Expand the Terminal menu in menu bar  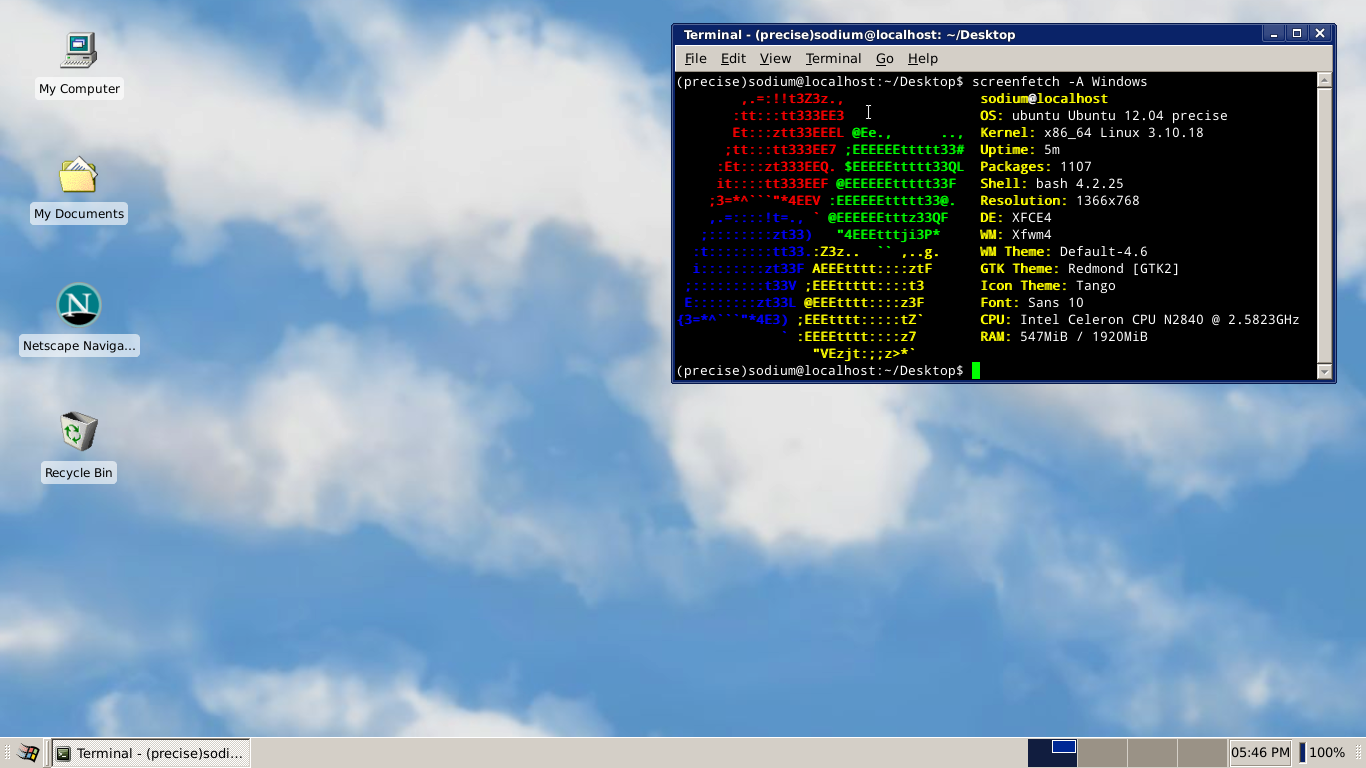point(833,59)
